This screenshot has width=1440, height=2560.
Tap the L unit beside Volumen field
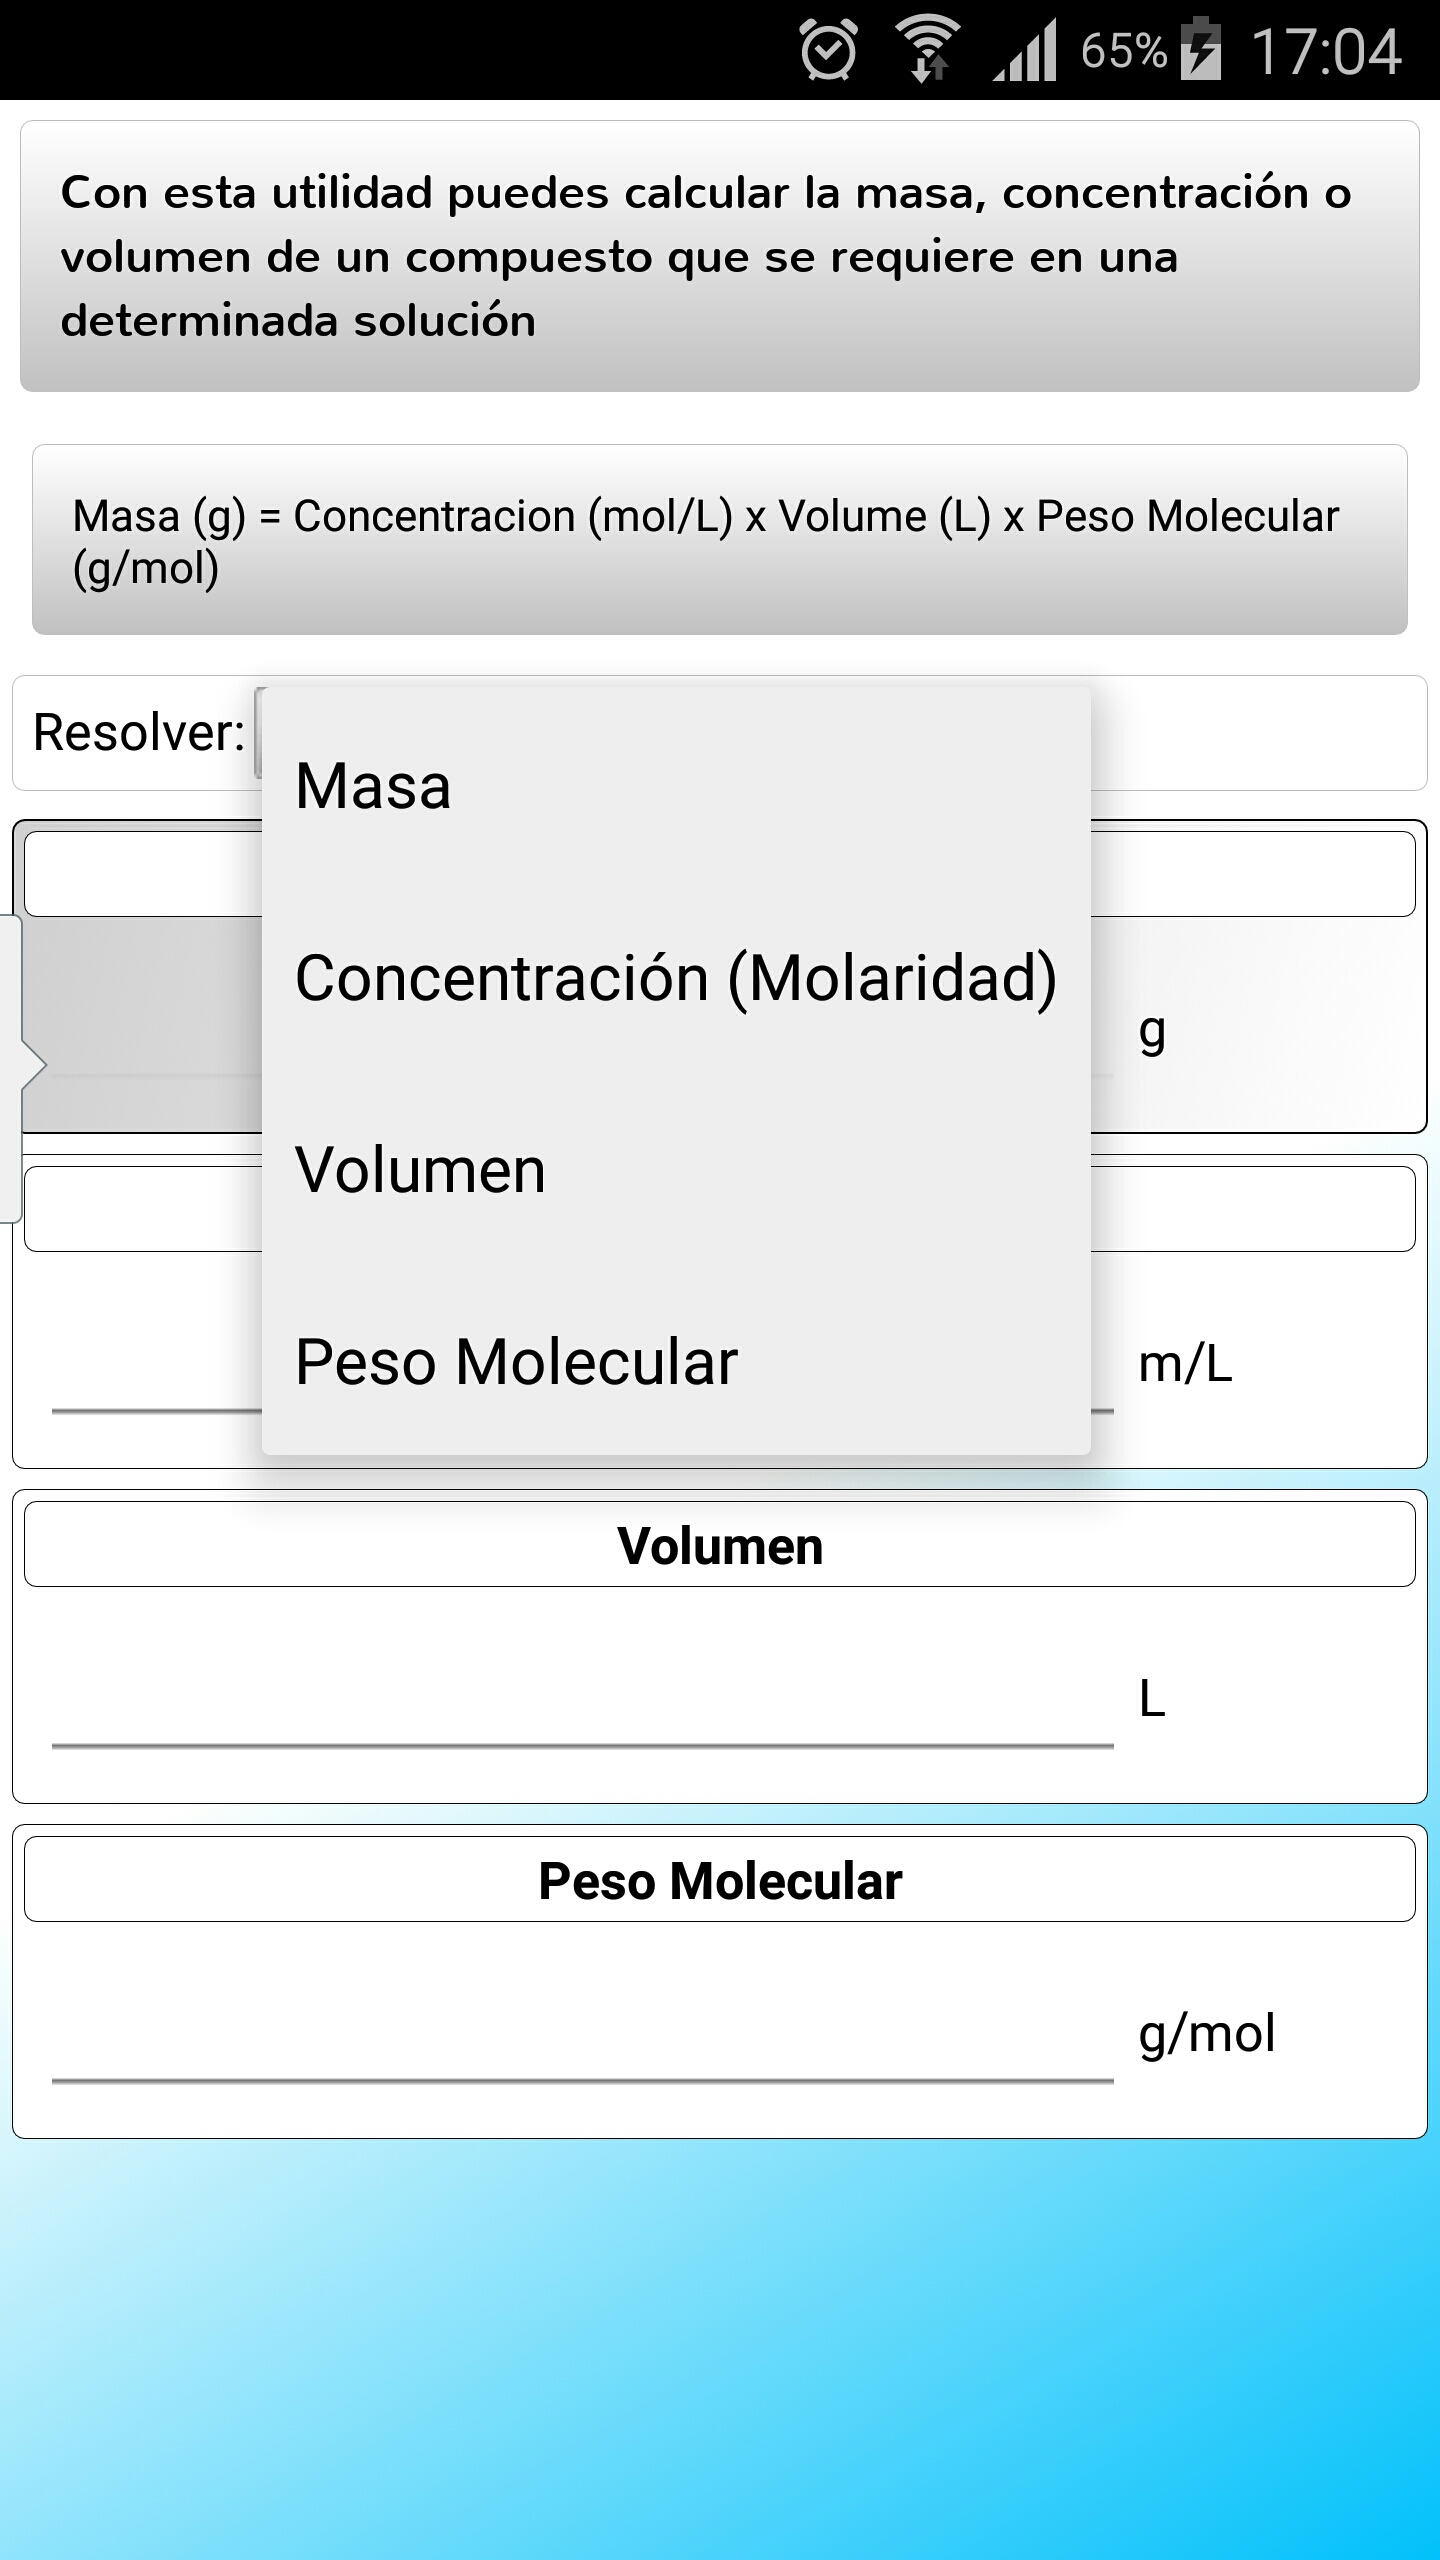[1152, 1699]
